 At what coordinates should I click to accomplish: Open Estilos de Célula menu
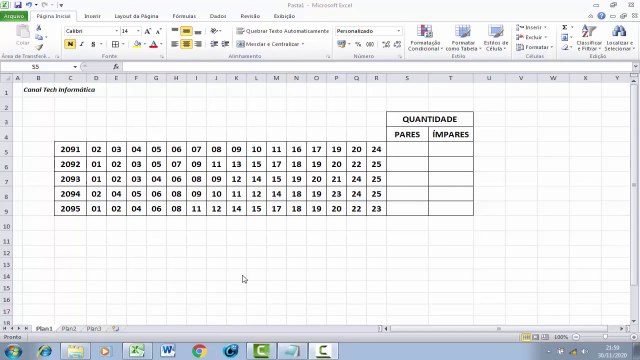coord(496,38)
